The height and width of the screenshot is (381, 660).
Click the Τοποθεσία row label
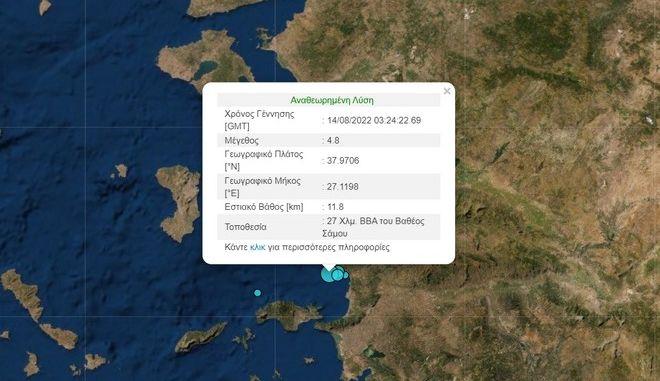[x=245, y=227]
